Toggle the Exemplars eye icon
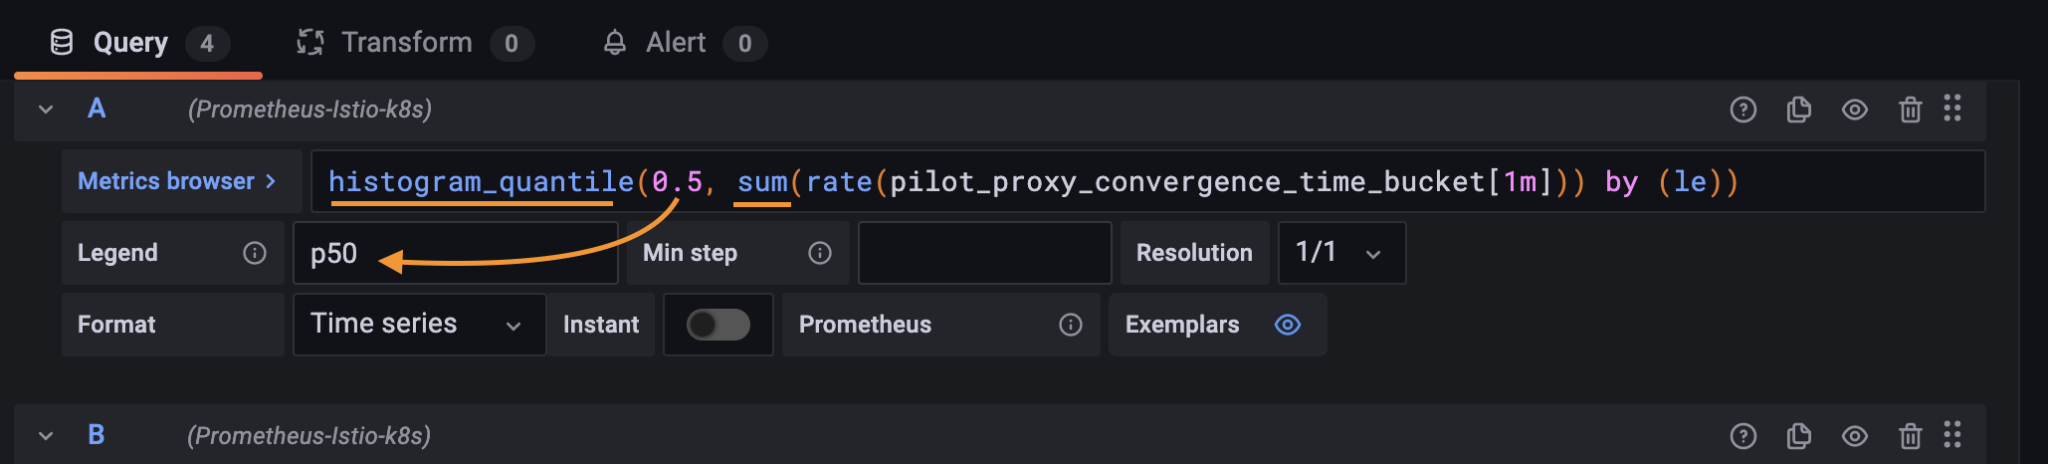 click(x=1288, y=325)
